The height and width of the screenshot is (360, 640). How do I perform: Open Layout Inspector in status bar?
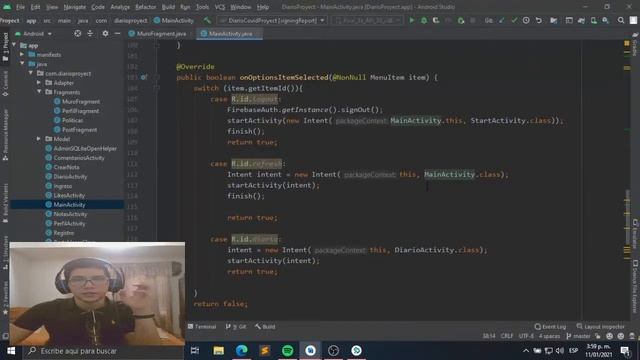tap(600, 327)
